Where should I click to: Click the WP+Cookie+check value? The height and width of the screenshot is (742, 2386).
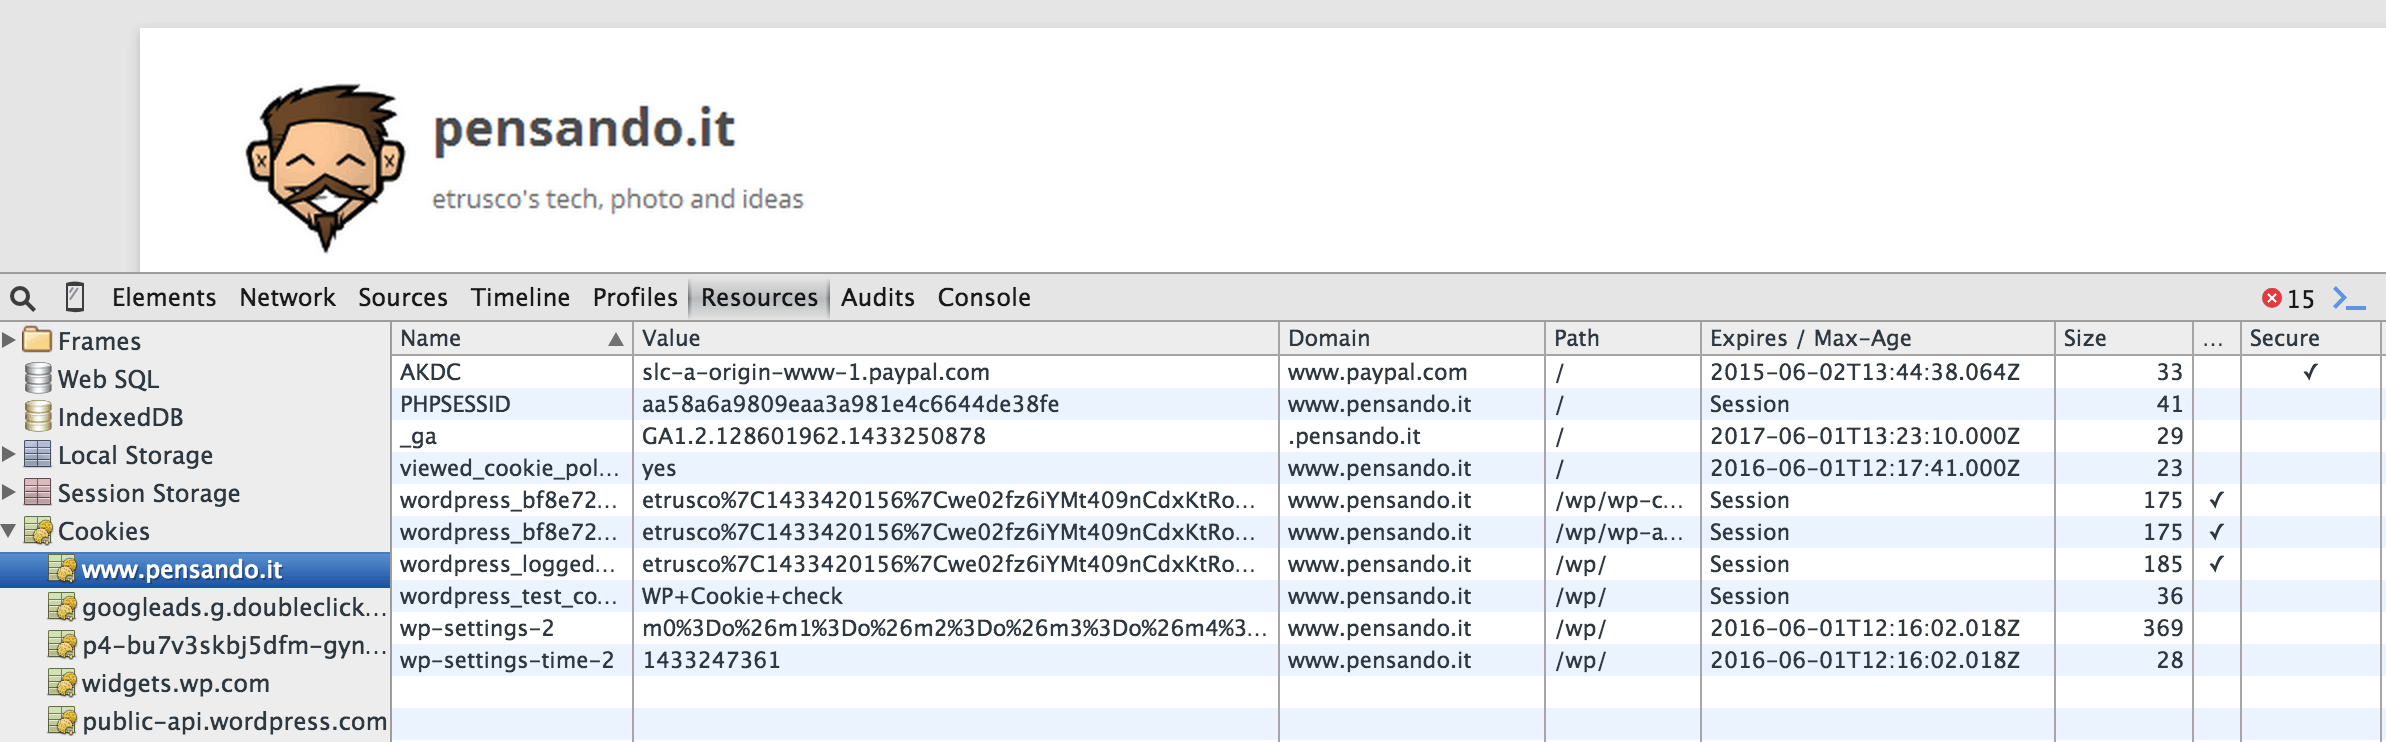point(742,596)
